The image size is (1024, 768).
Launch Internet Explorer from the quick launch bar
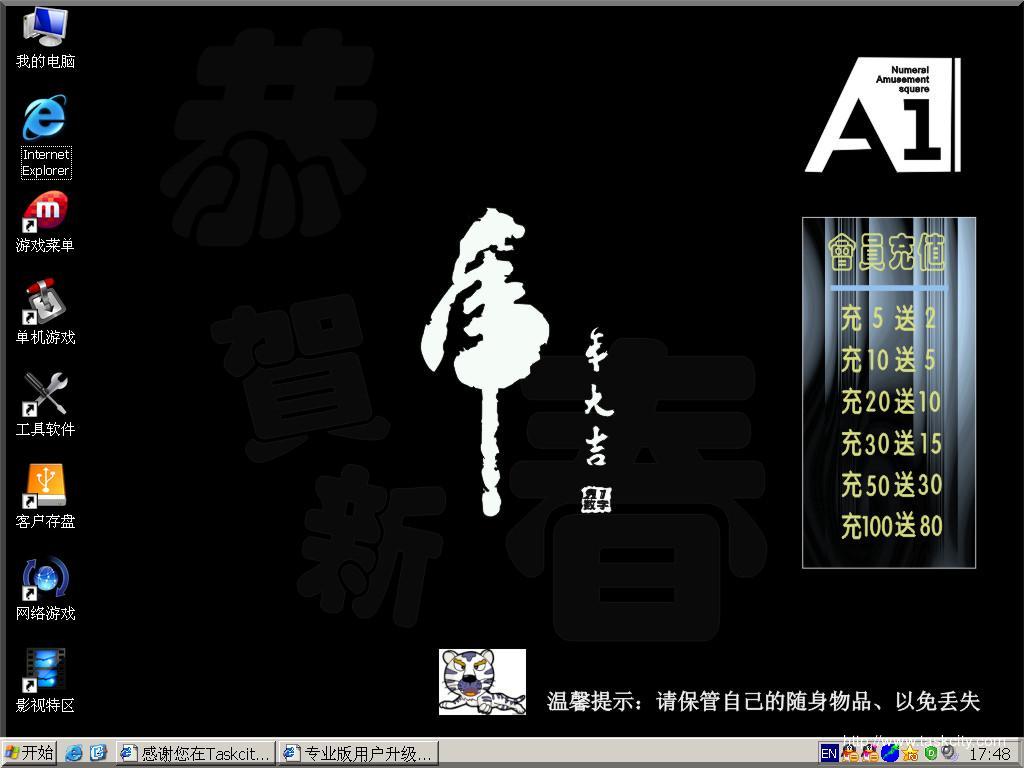tap(74, 753)
